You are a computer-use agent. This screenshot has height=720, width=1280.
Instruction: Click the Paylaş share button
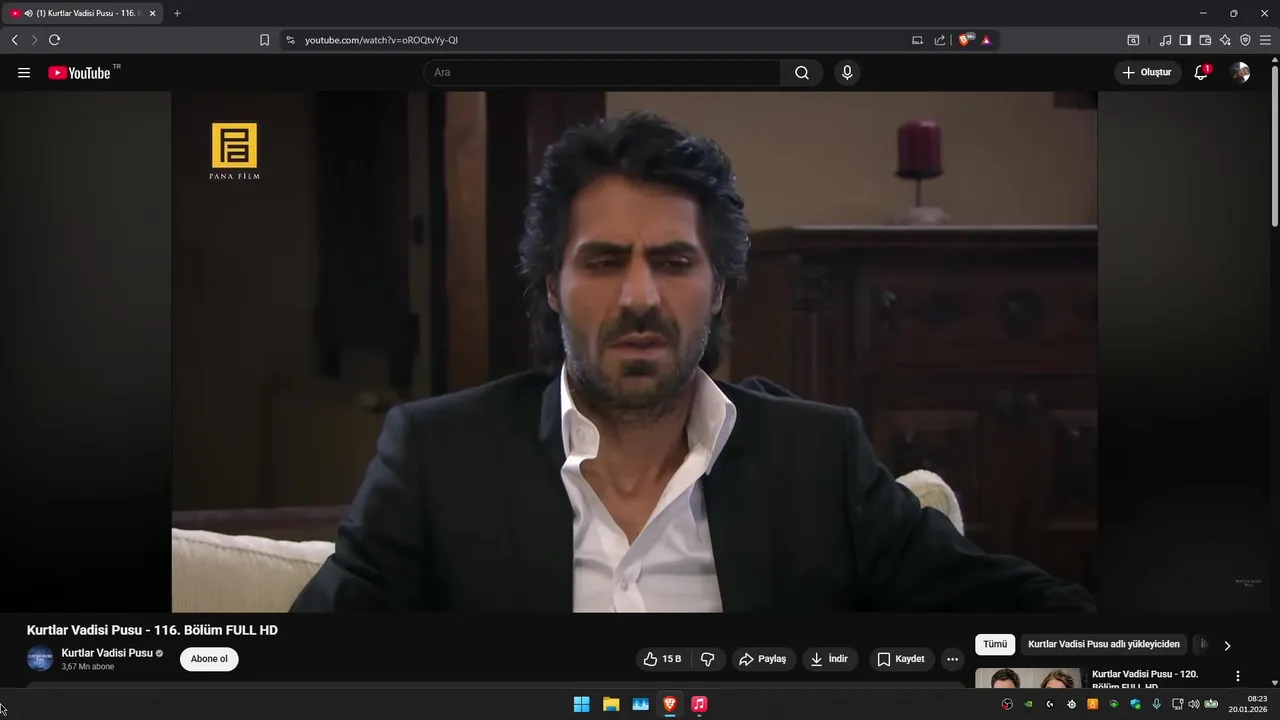[x=763, y=659]
